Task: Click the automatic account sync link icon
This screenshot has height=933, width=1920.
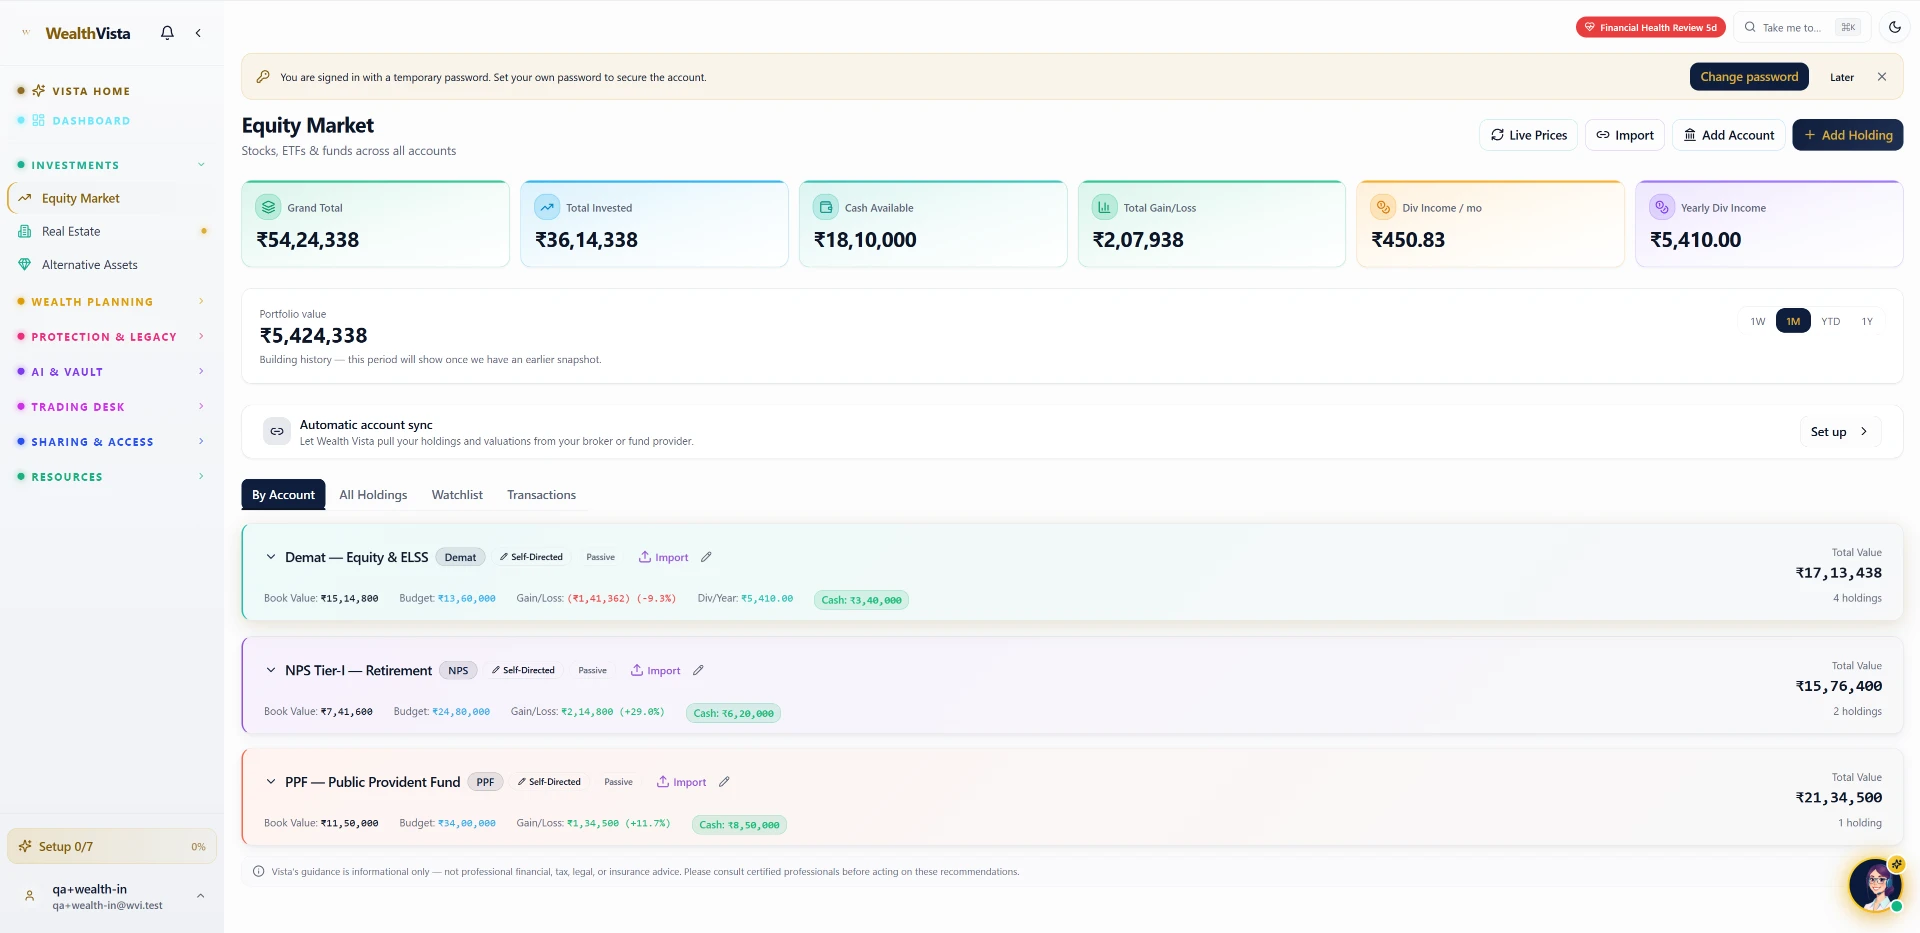Action: (x=277, y=431)
